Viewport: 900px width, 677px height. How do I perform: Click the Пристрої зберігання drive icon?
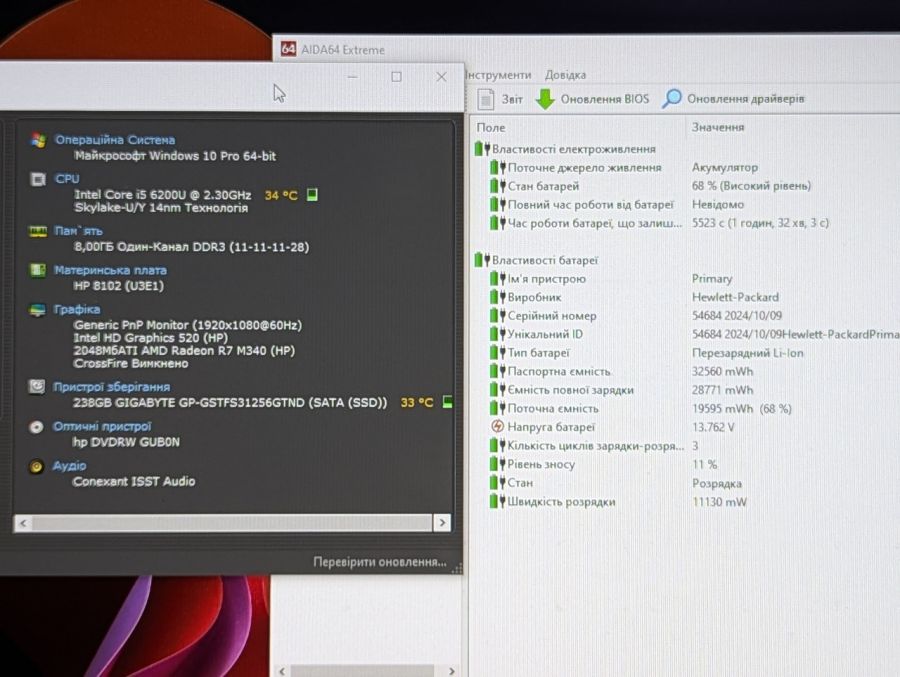37,386
